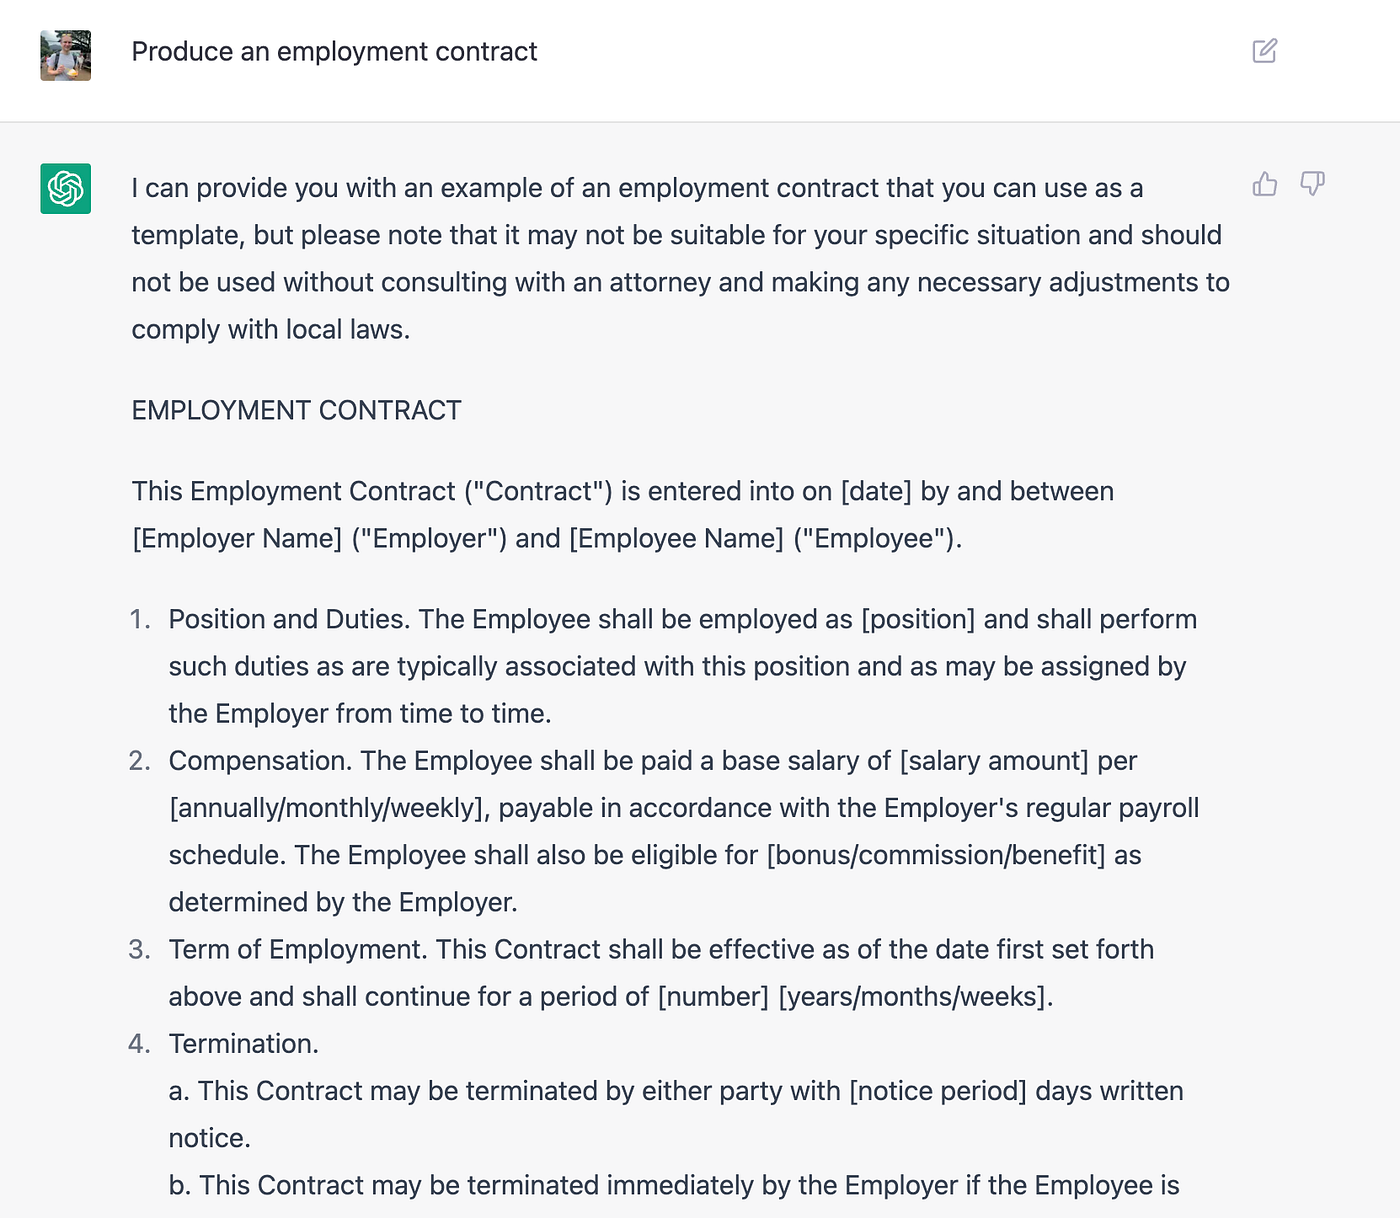Click the EMPLOYMENT CONTRACT heading text
The width and height of the screenshot is (1400, 1218).
(296, 410)
